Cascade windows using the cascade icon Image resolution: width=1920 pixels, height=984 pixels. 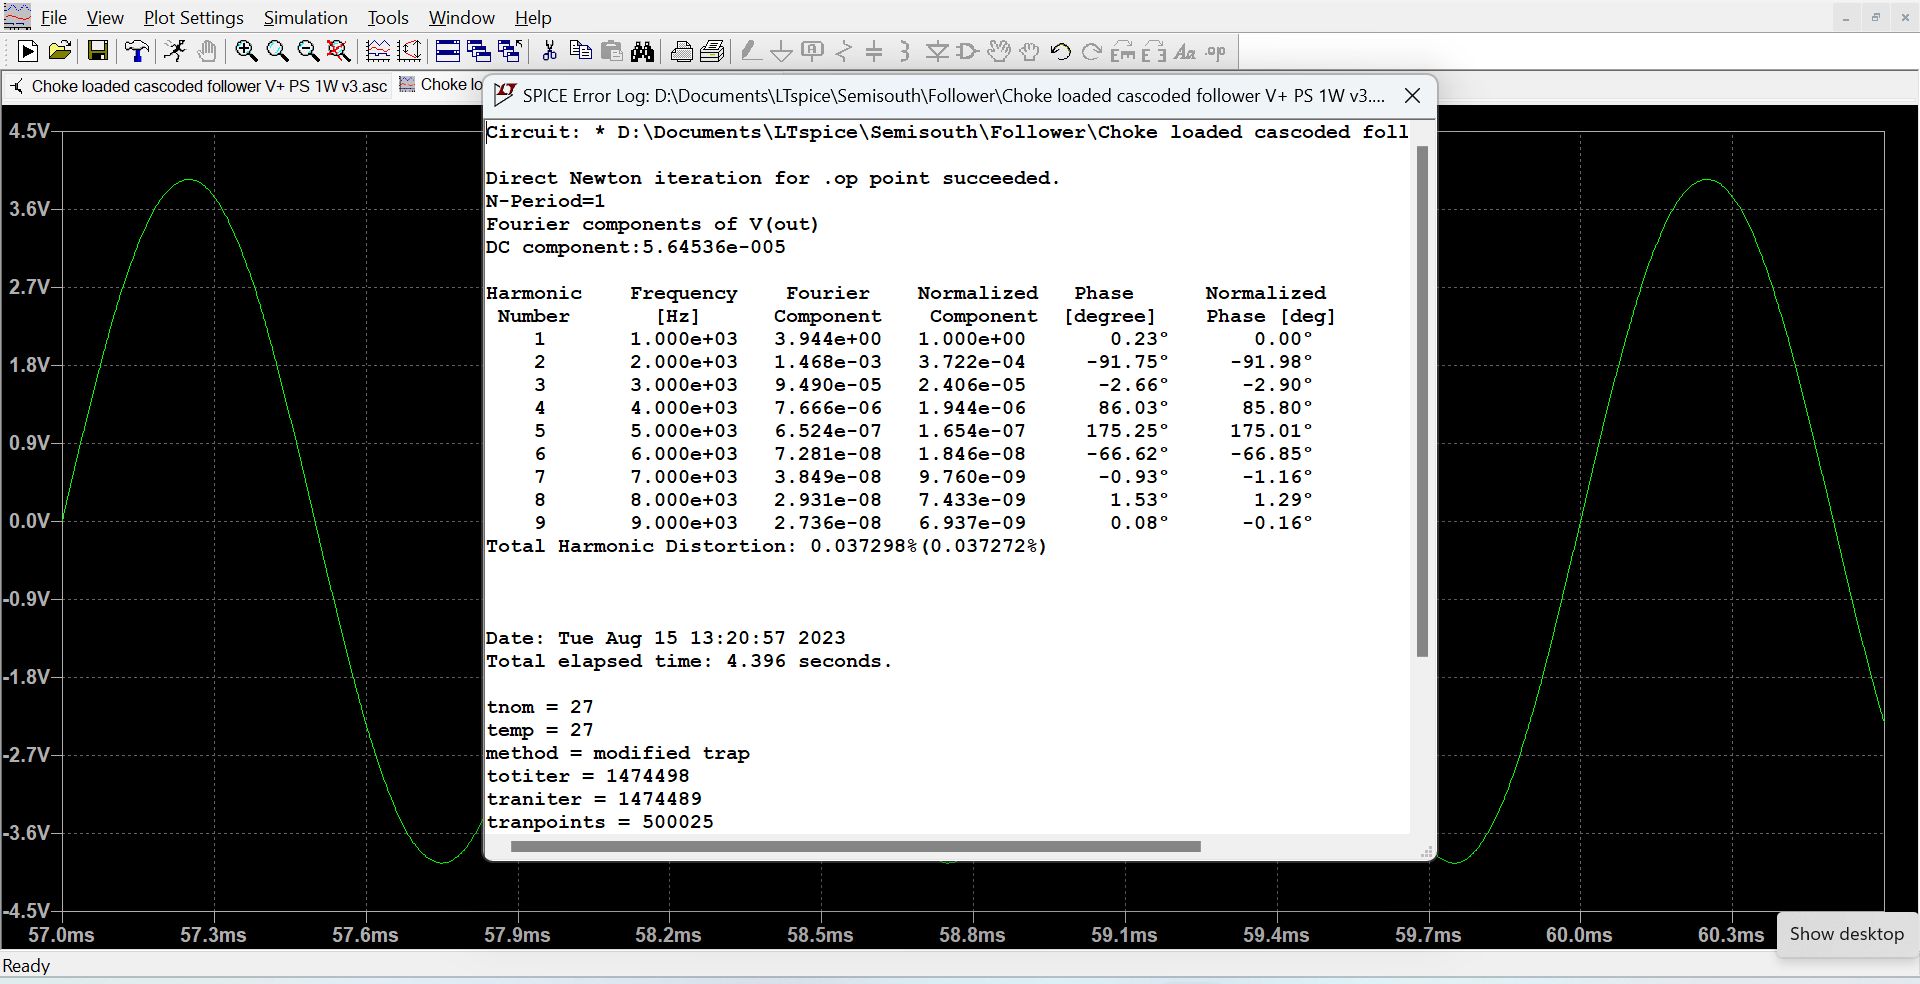tap(479, 52)
